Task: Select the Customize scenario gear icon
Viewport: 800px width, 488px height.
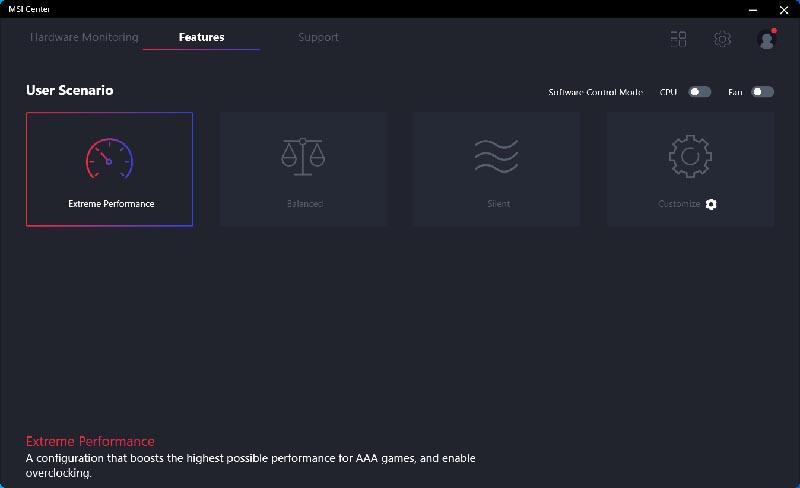Action: tap(690, 156)
